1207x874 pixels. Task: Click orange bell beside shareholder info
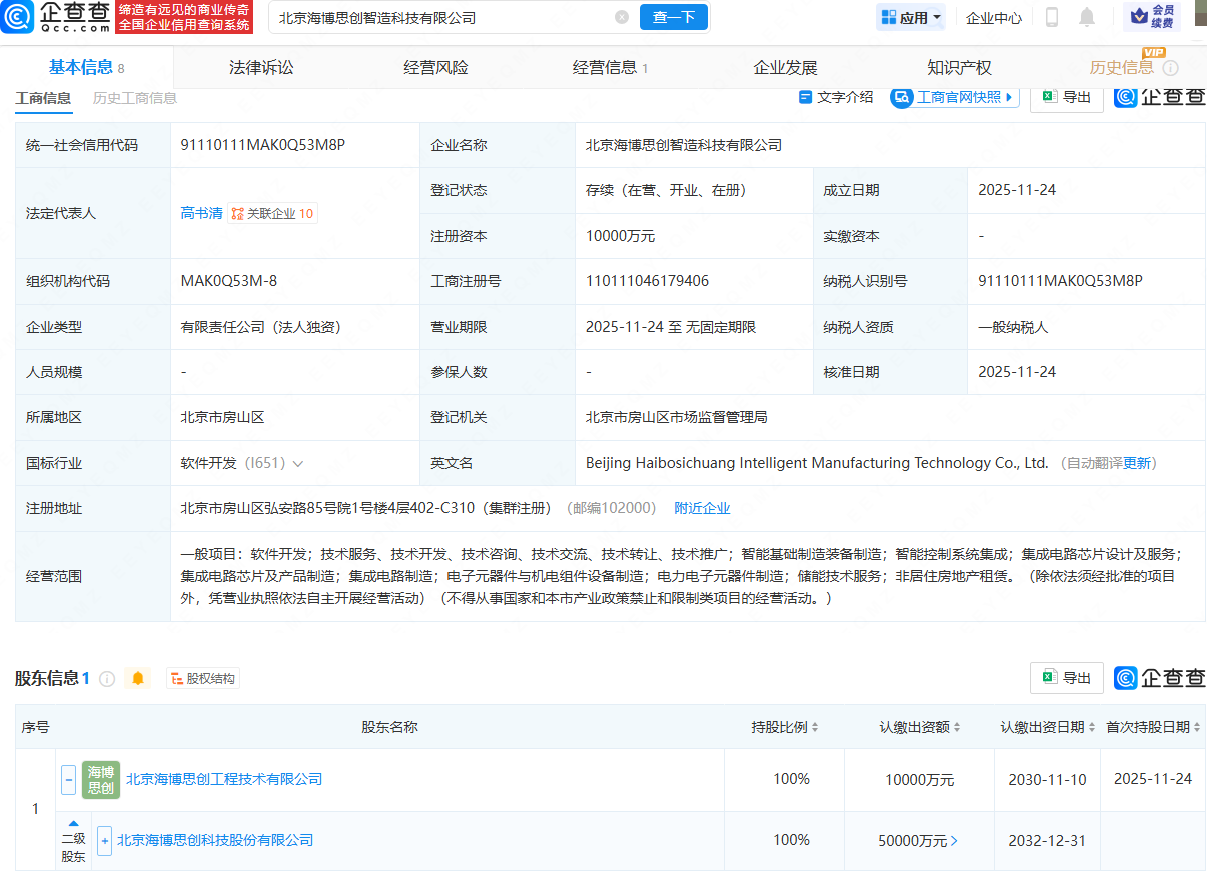pyautogui.click(x=138, y=678)
